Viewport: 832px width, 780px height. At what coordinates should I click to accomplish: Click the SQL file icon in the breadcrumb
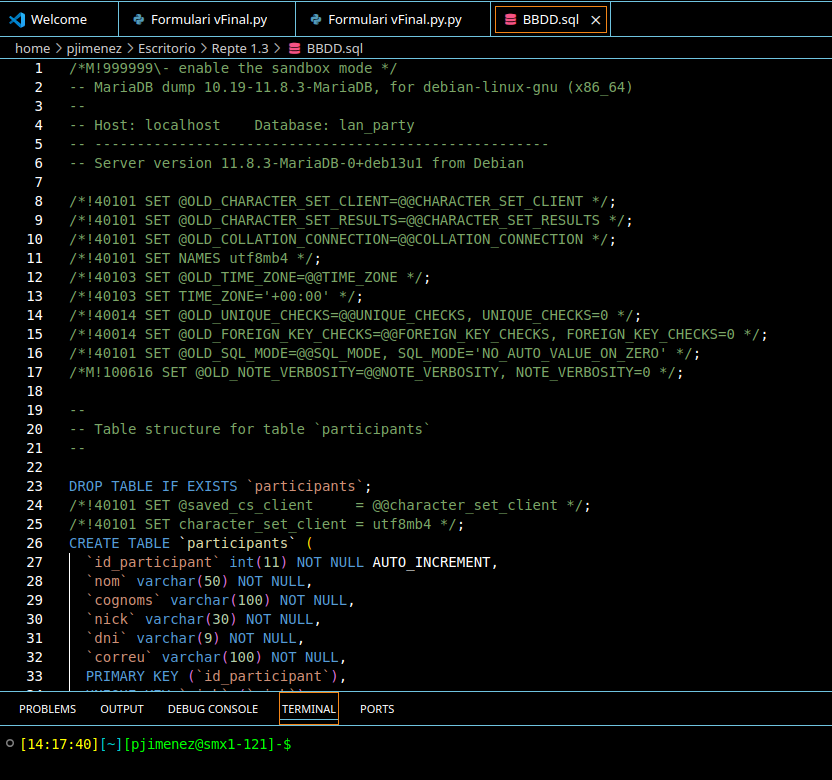click(294, 48)
